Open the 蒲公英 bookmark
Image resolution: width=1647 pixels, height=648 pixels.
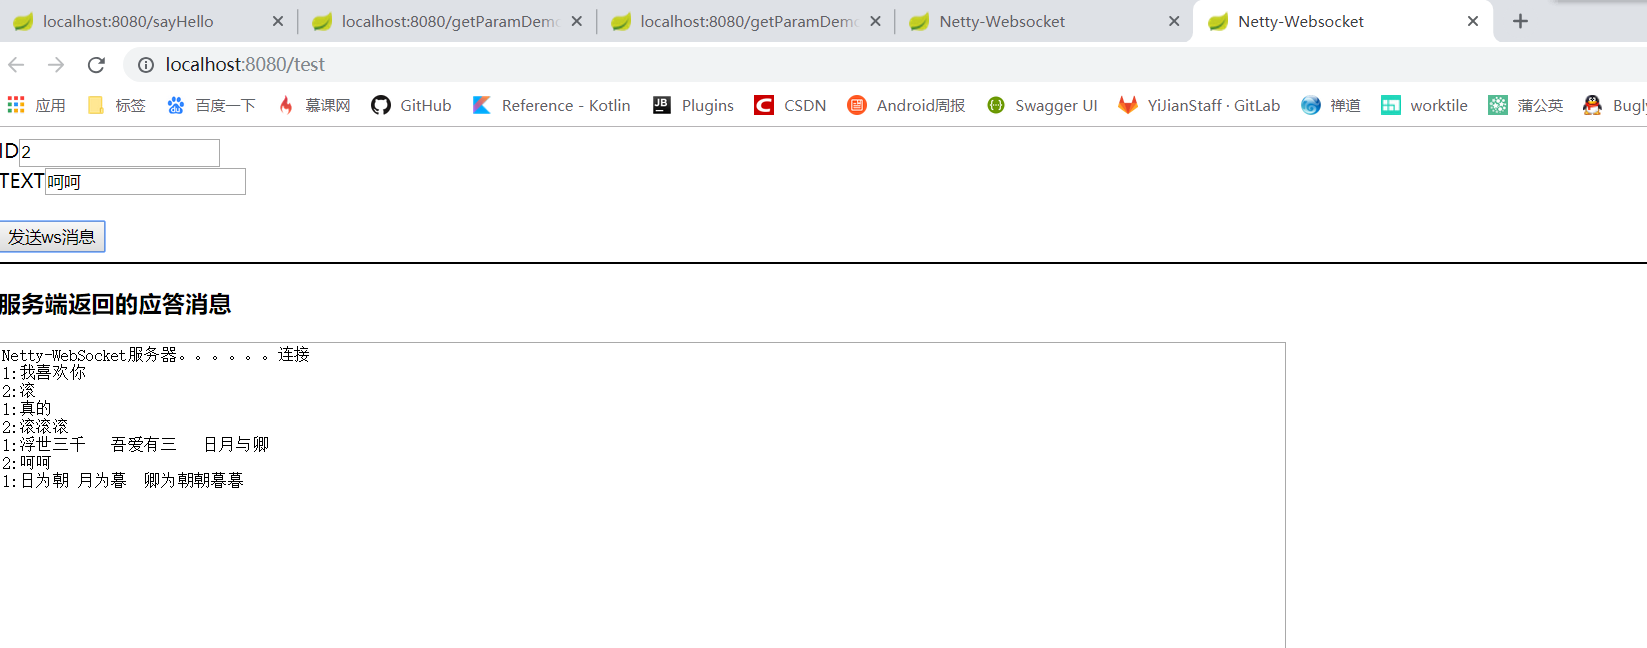click(1525, 105)
